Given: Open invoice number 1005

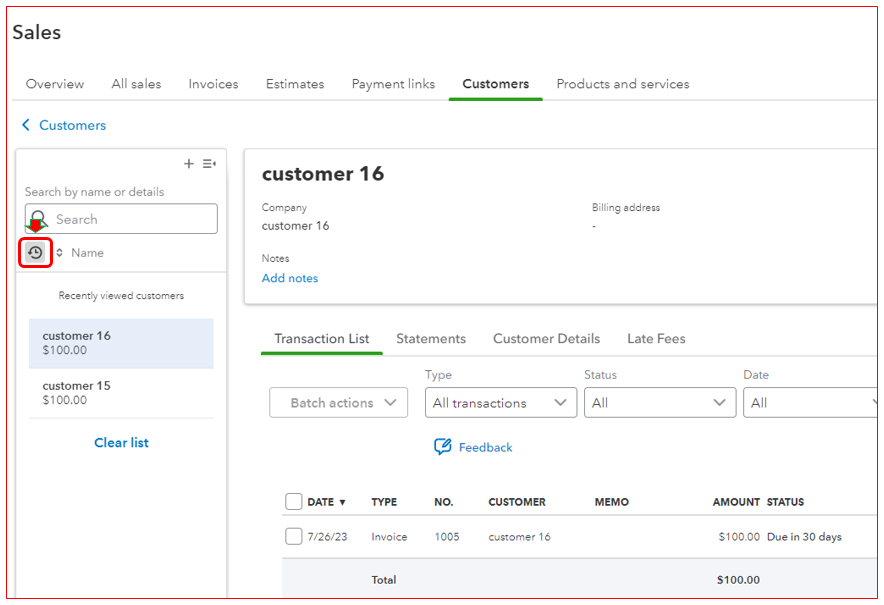Looking at the screenshot, I should point(447,536).
